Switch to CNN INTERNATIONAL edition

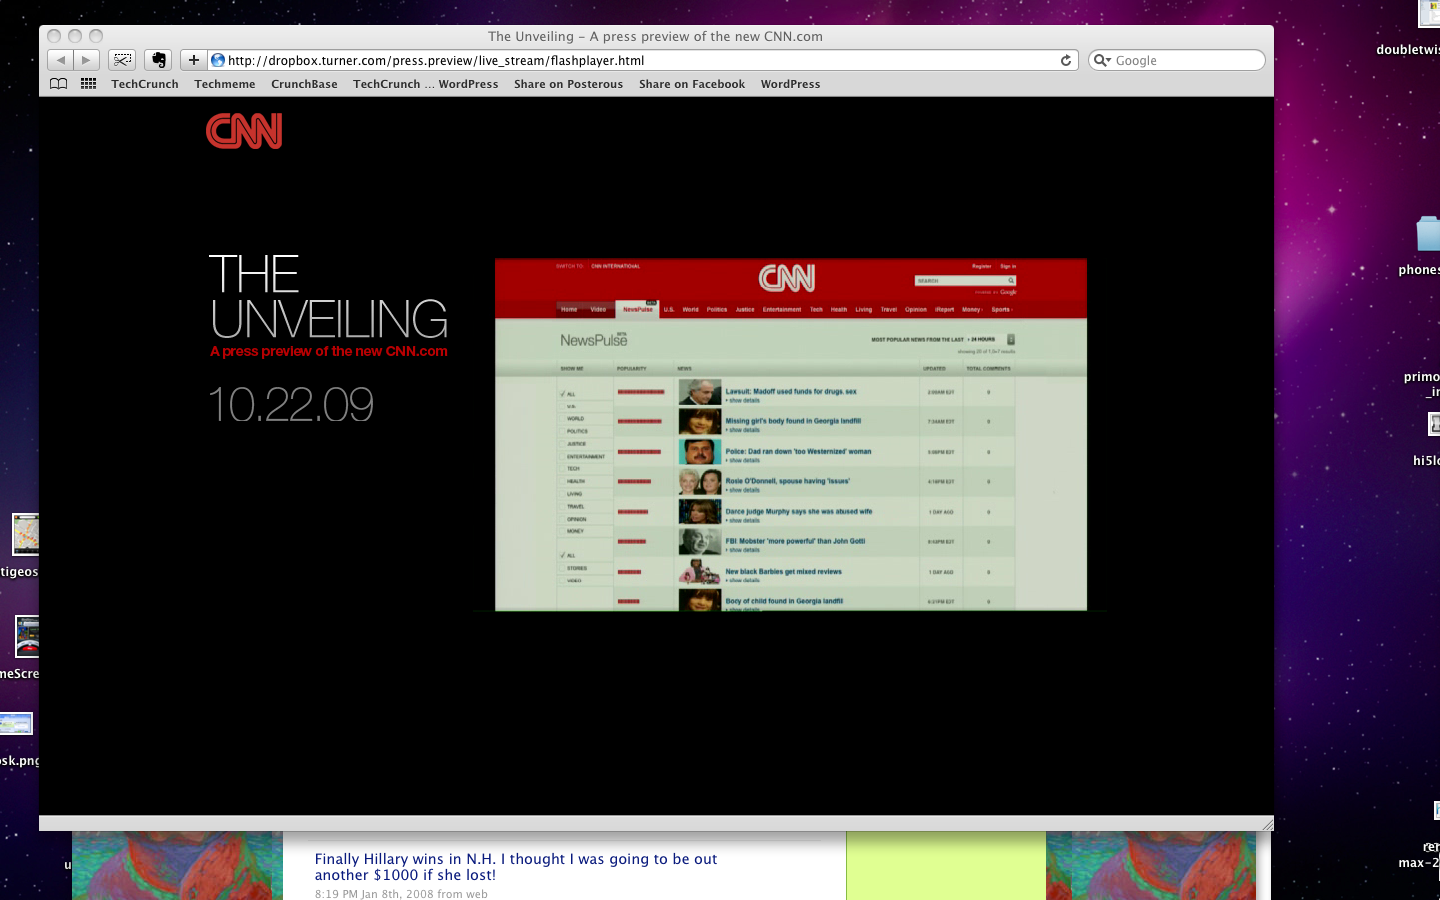pos(615,266)
